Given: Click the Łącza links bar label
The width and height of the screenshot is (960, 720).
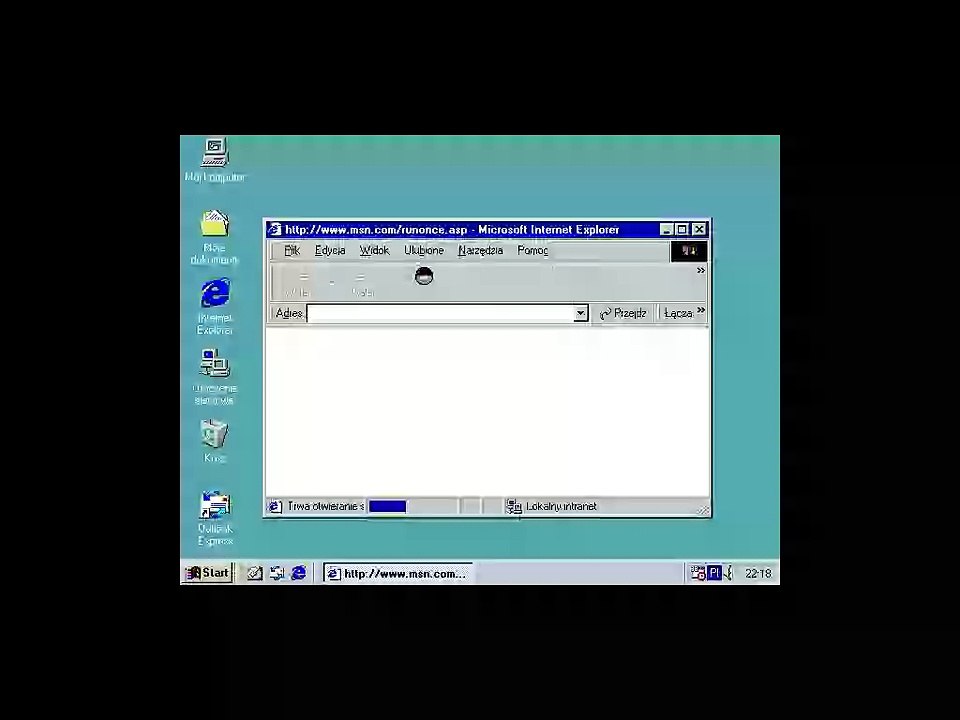Looking at the screenshot, I should [678, 313].
